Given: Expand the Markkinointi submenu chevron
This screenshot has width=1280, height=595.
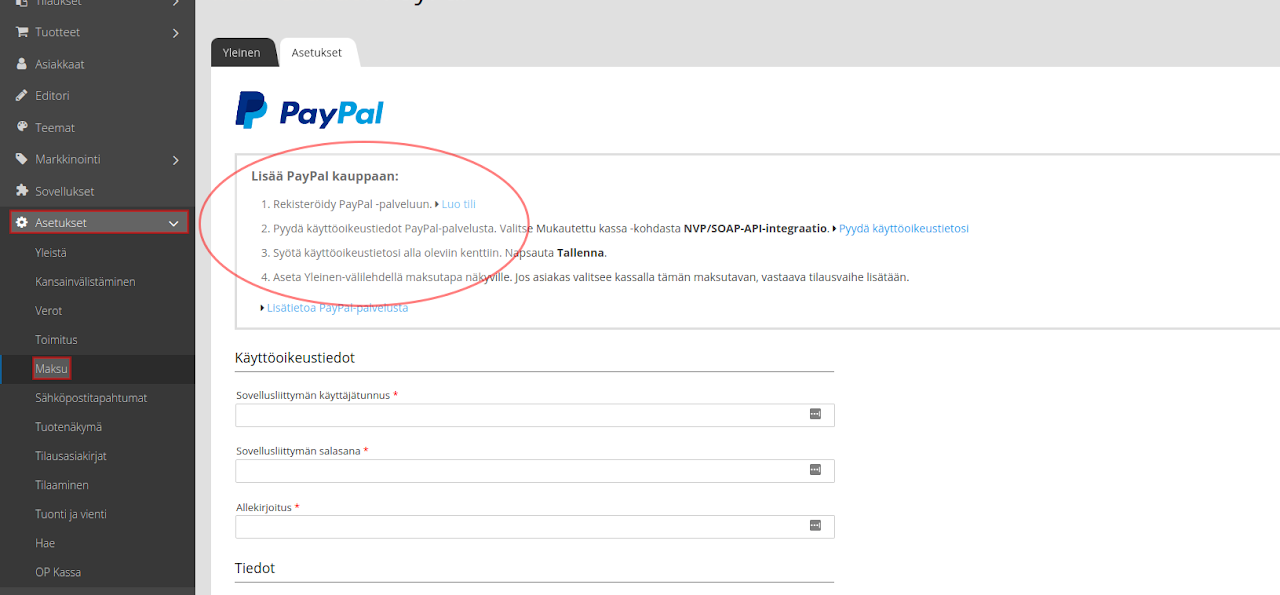Looking at the screenshot, I should click(x=176, y=160).
